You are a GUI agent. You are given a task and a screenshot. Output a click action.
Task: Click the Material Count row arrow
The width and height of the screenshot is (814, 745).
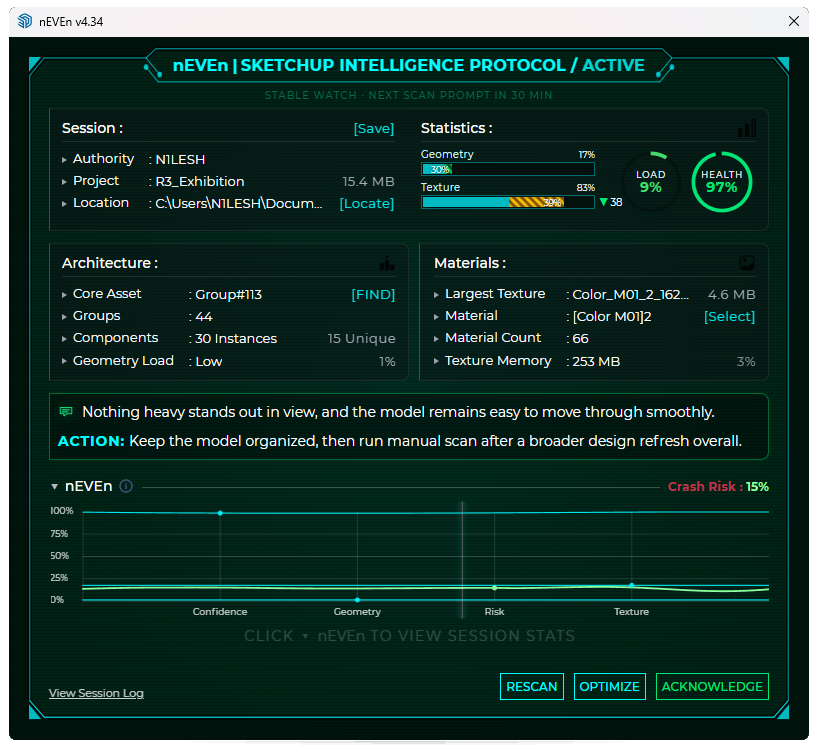pyautogui.click(x=437, y=339)
